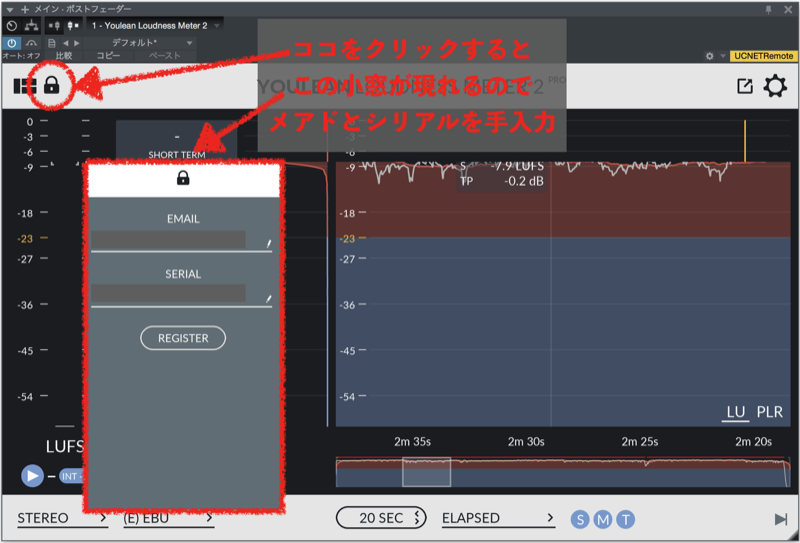Image resolution: width=800 pixels, height=543 pixels.
Task: Click the 2m 35s time label
Action: [412, 442]
